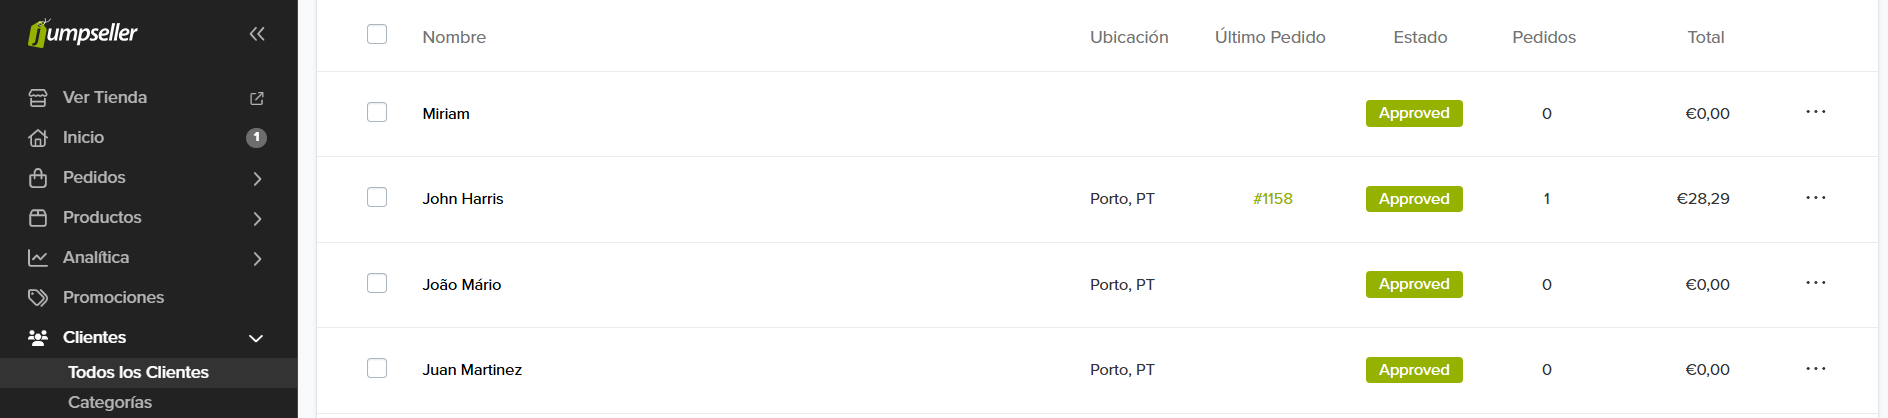Open order #1158 link
Image resolution: width=1888 pixels, height=418 pixels.
1272,199
